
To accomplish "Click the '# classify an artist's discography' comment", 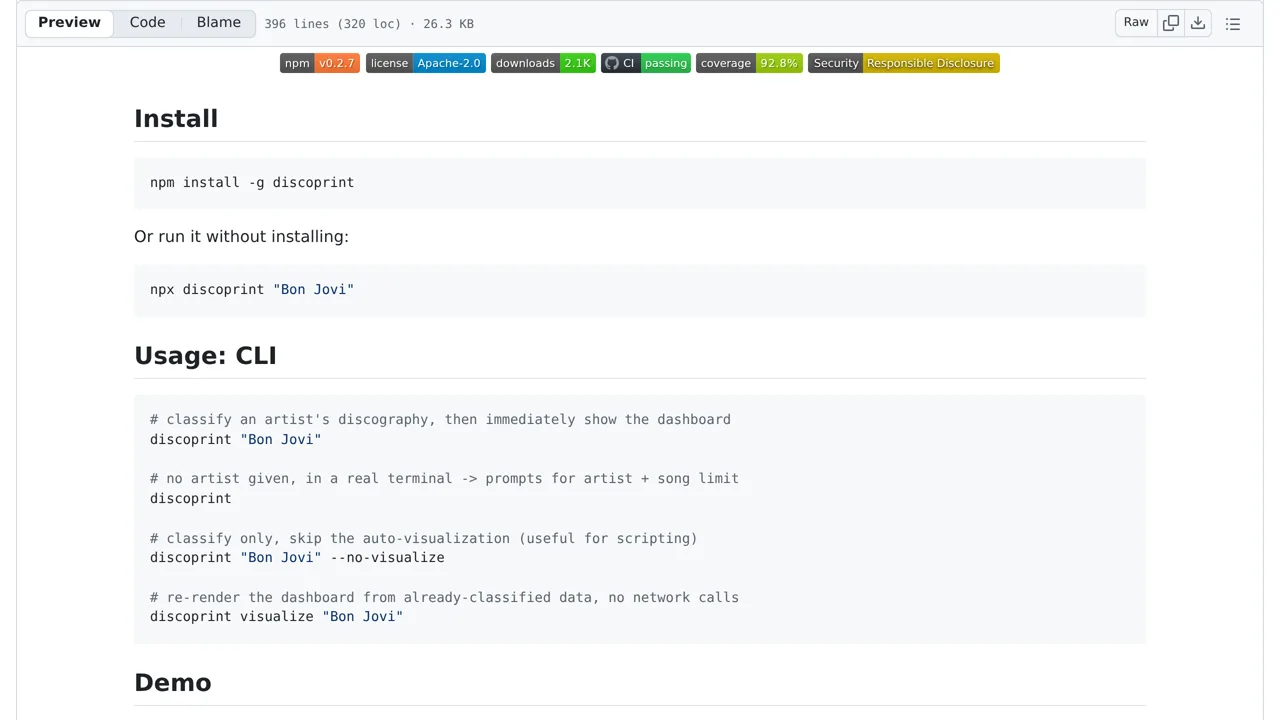I will coord(440,420).
